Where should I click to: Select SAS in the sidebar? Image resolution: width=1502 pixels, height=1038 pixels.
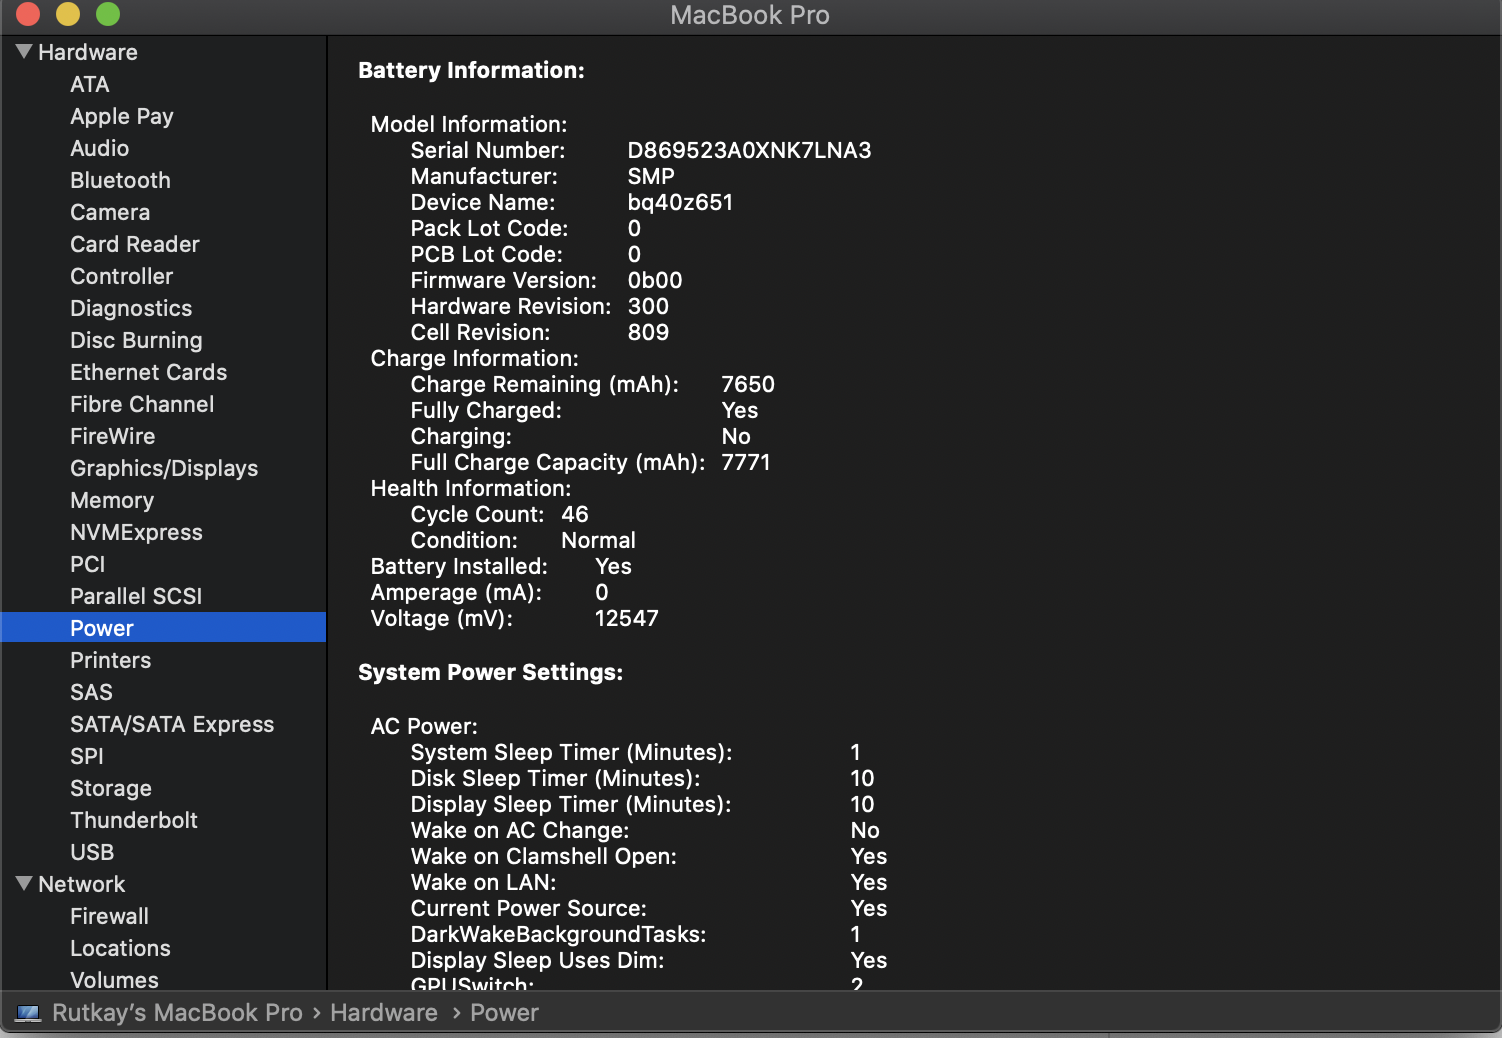92,692
